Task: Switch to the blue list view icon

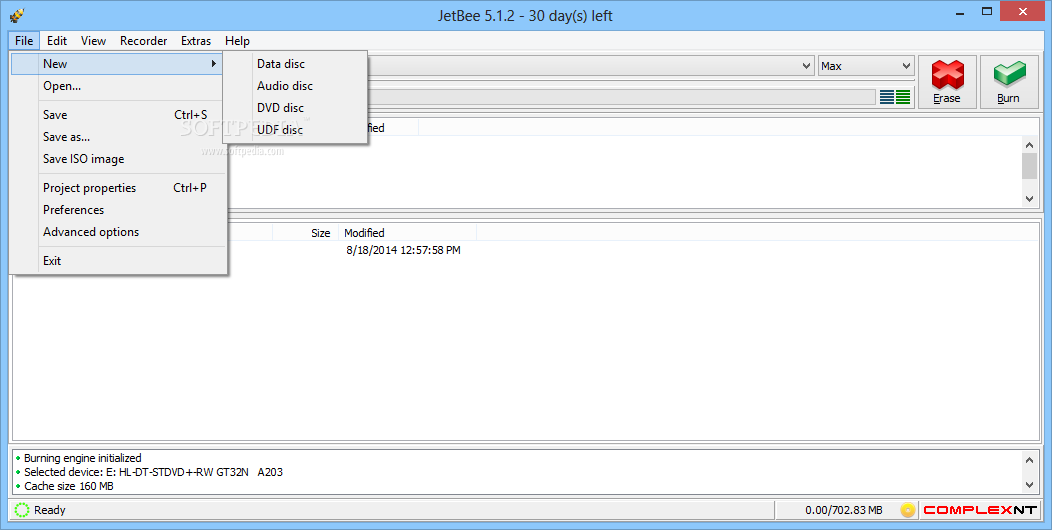Action: pyautogui.click(x=887, y=97)
